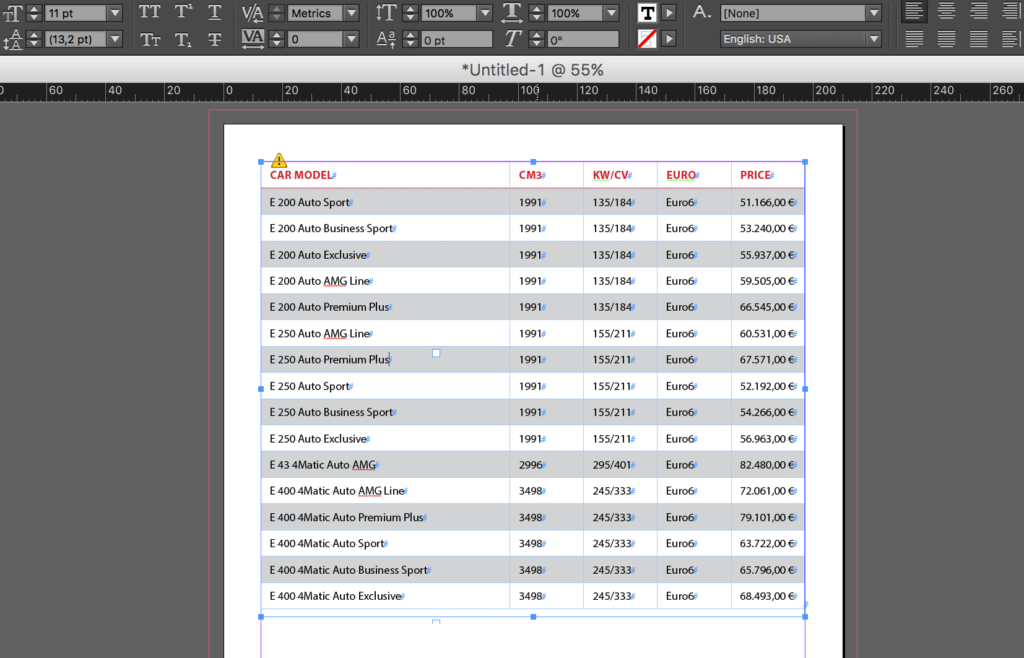This screenshot has height=658, width=1024.
Task: Expand the arrow beside the stroke swatch
Action: [669, 39]
